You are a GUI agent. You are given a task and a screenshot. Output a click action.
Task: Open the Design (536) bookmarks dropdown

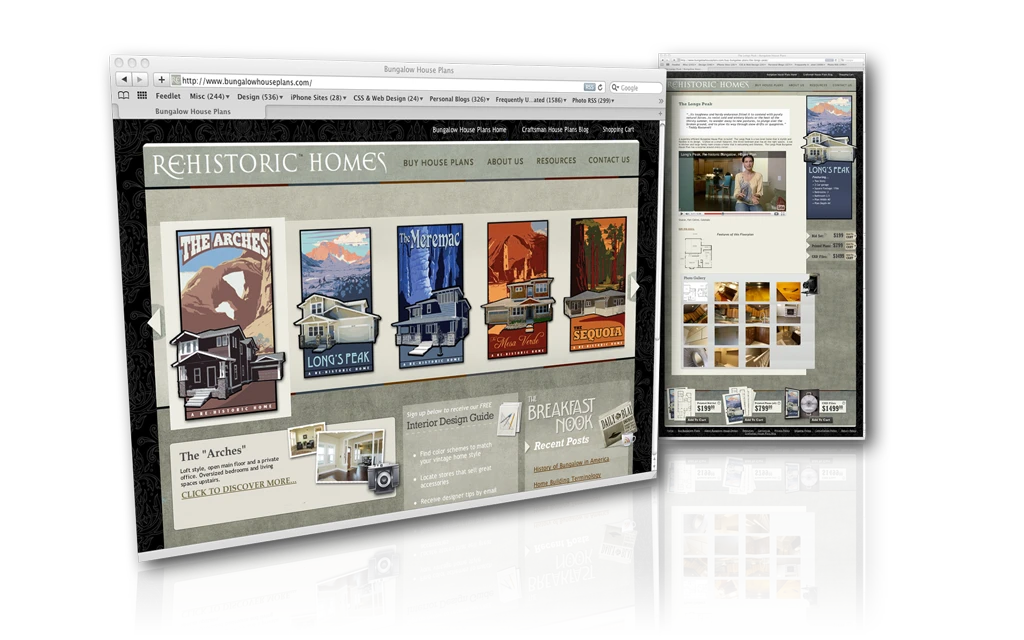click(259, 97)
